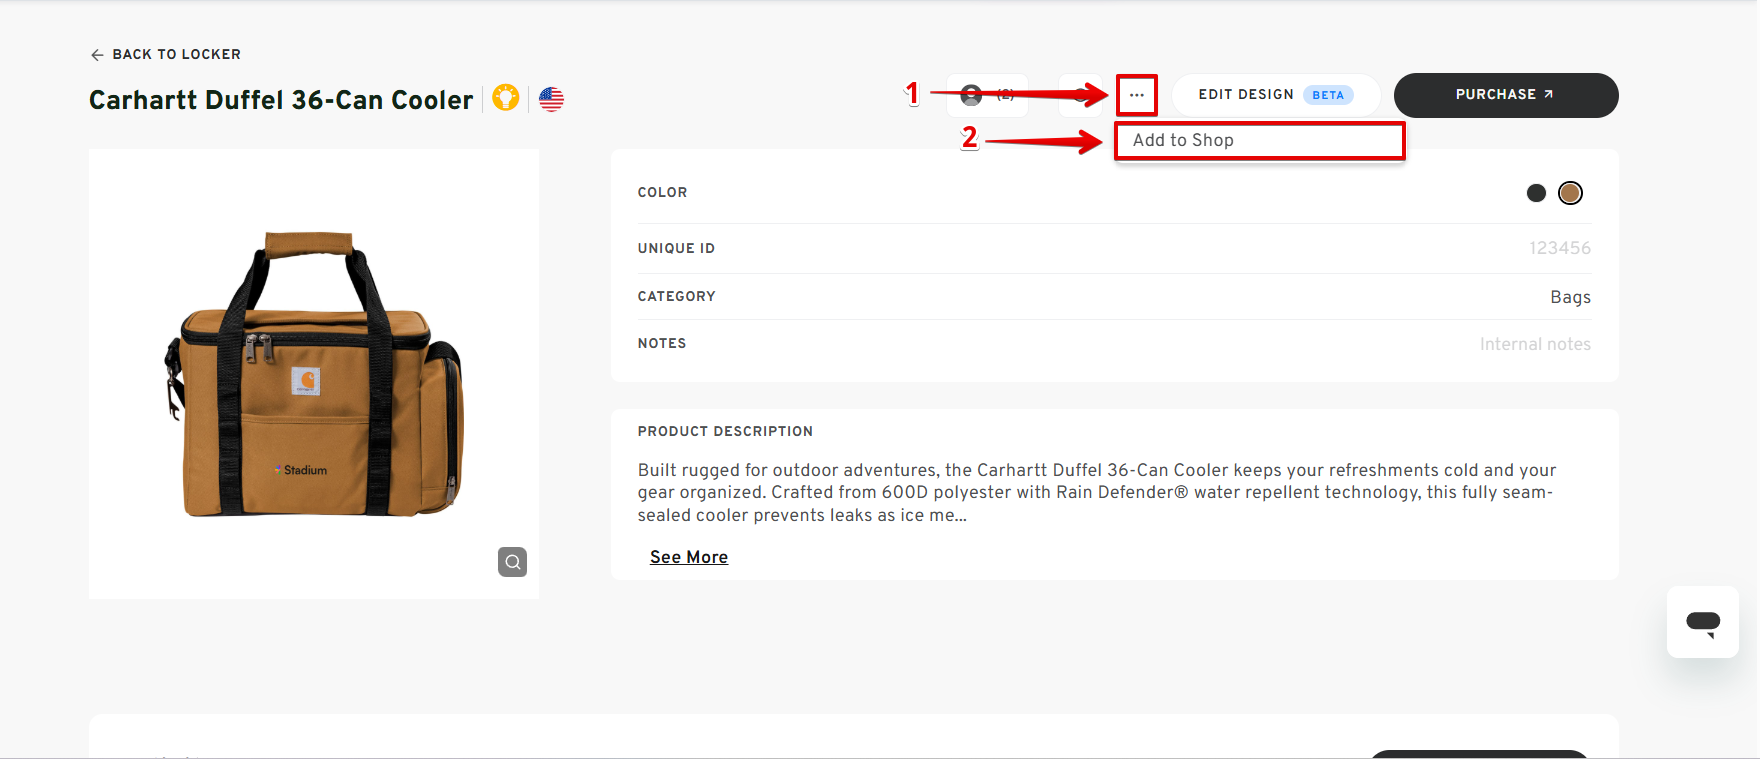This screenshot has height=759, width=1760.
Task: Go back to locker
Action: 176,55
